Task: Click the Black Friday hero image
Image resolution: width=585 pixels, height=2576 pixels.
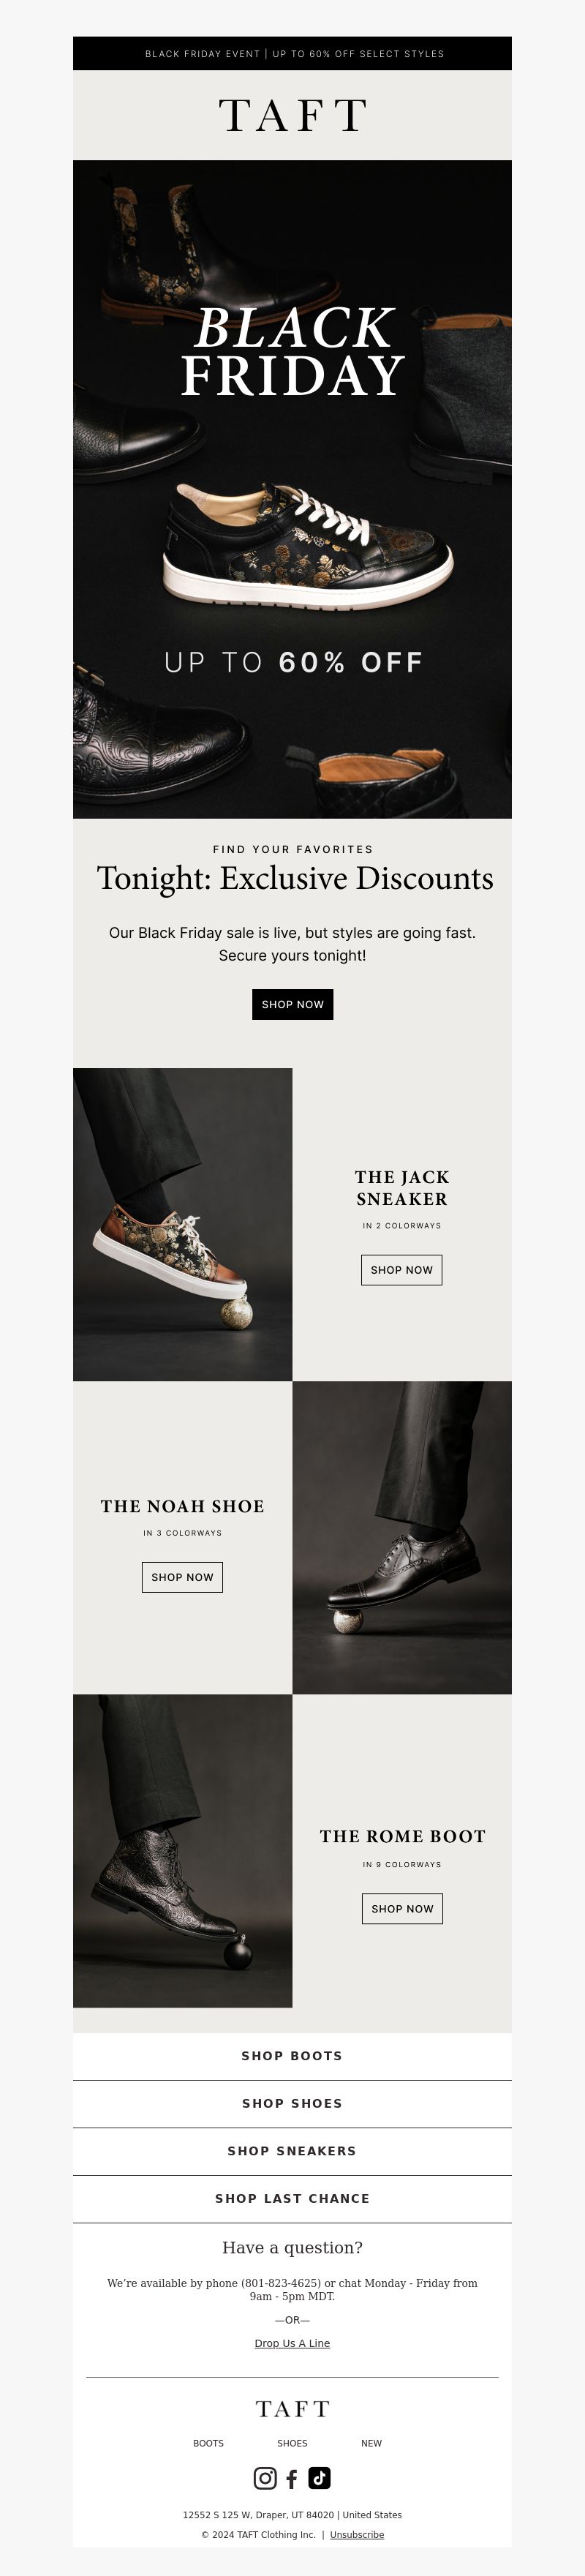Action: pos(292,489)
